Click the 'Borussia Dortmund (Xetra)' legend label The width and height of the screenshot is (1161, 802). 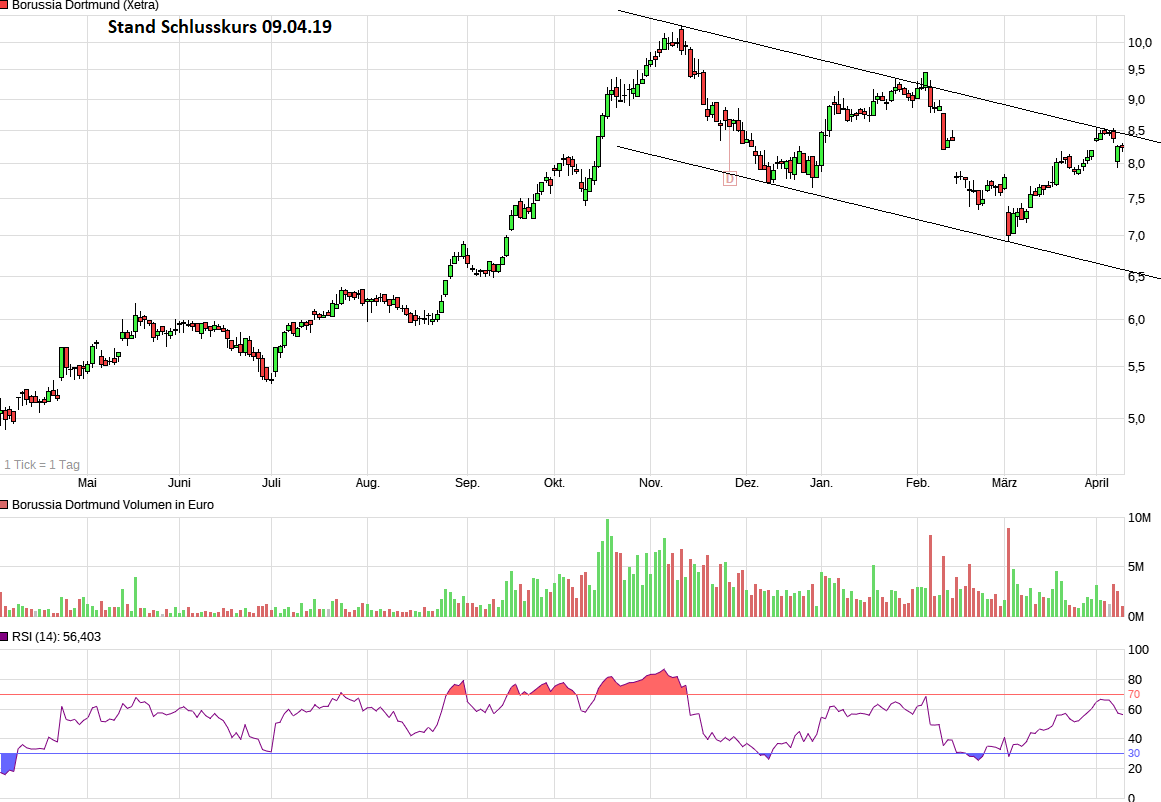coord(85,5)
